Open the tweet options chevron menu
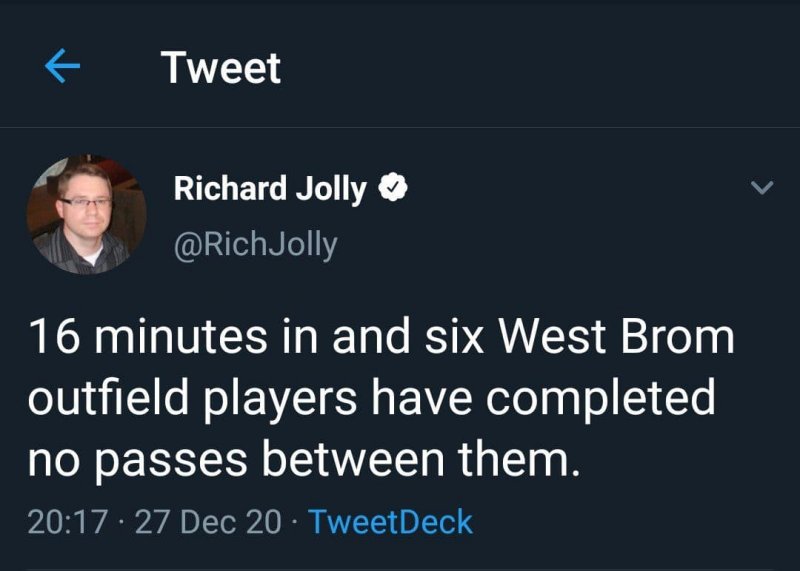Viewport: 800px width, 571px height. 762,188
